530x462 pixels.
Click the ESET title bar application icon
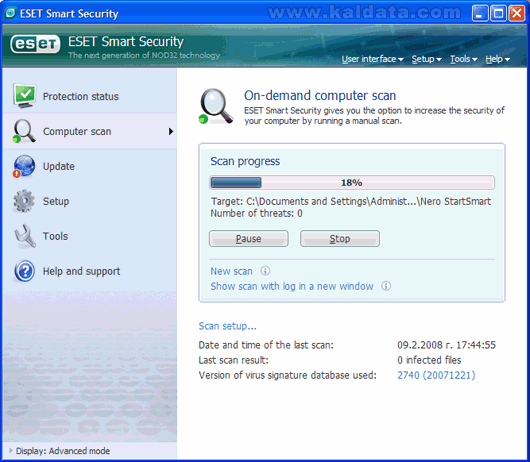tap(10, 13)
